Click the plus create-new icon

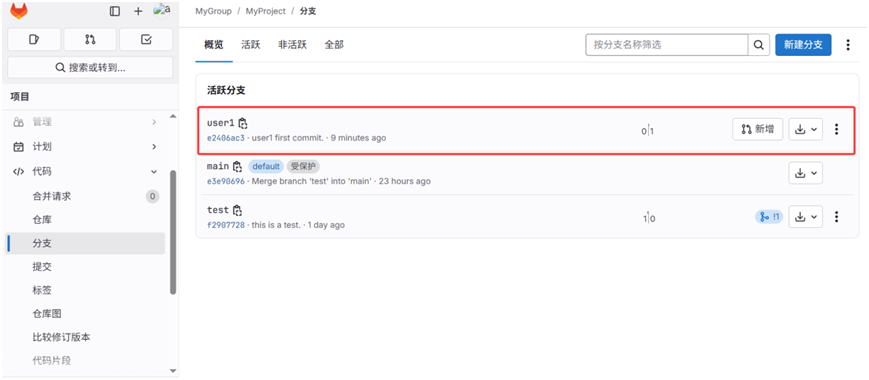tap(138, 11)
